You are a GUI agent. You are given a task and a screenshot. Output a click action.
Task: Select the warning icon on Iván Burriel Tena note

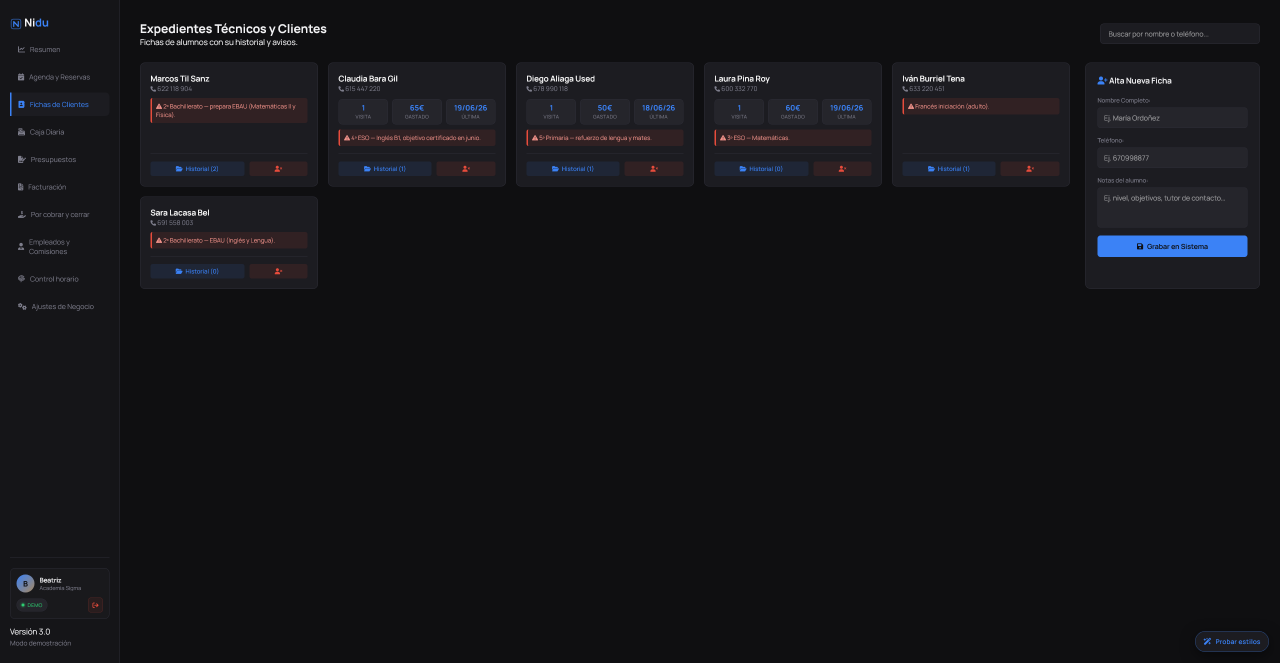[x=911, y=106]
